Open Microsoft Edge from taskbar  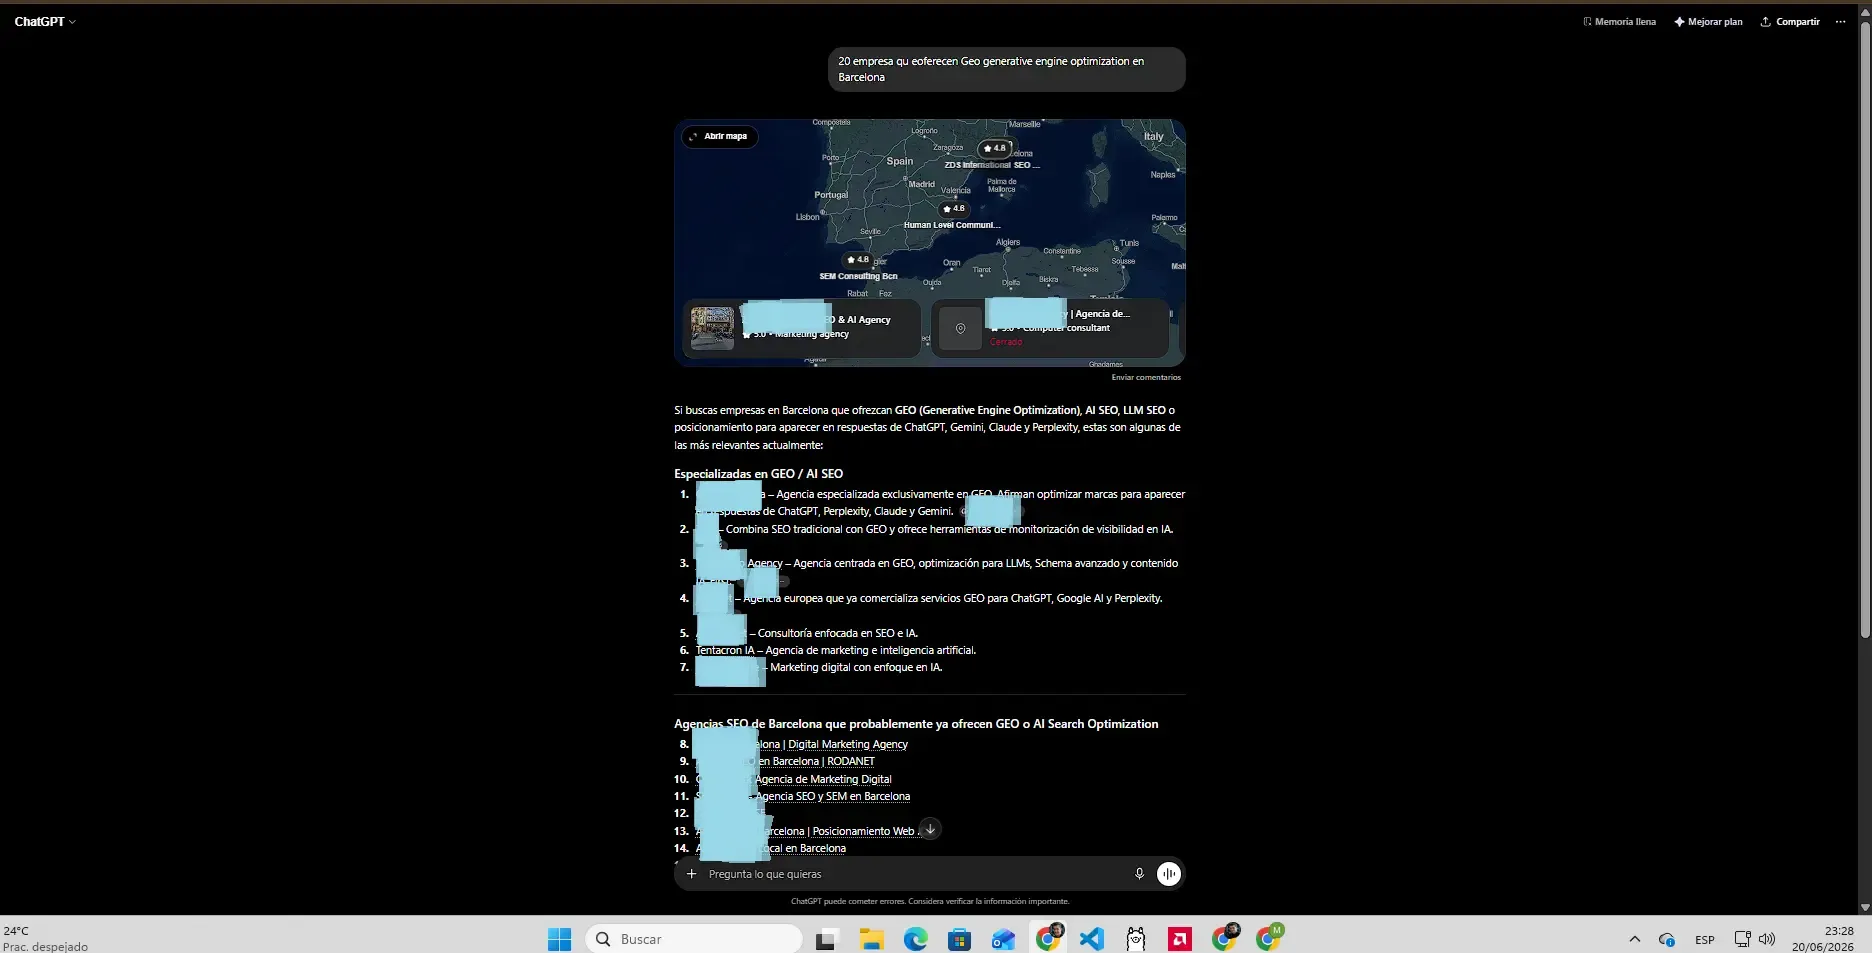coord(915,939)
